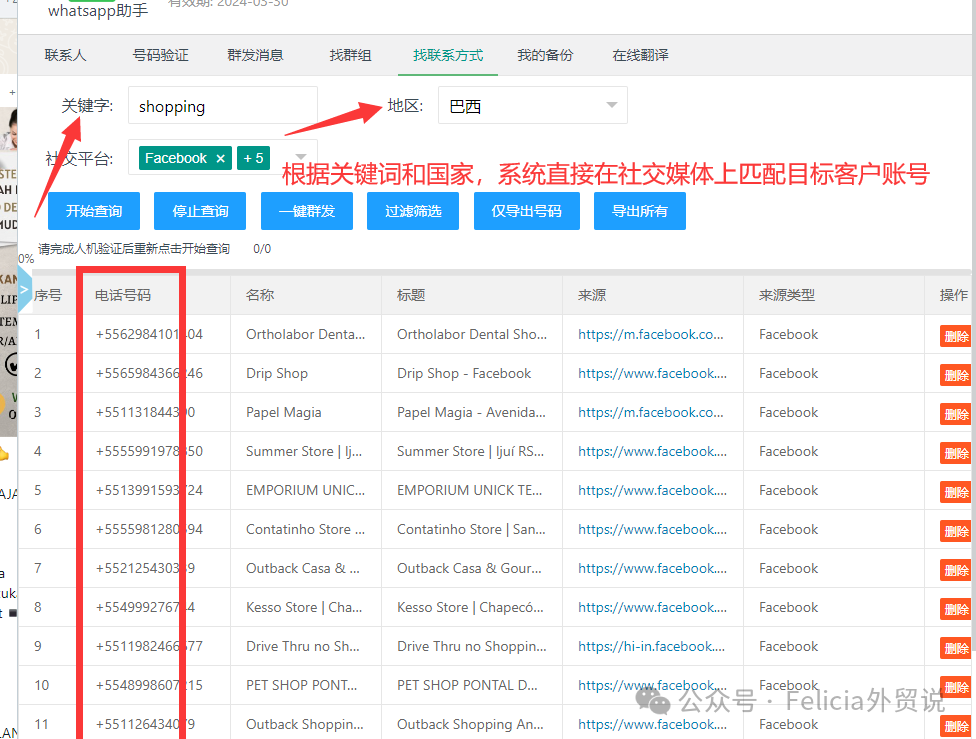Delete row 4 Summer Store
Image resolution: width=976 pixels, height=739 pixels.
956,453
